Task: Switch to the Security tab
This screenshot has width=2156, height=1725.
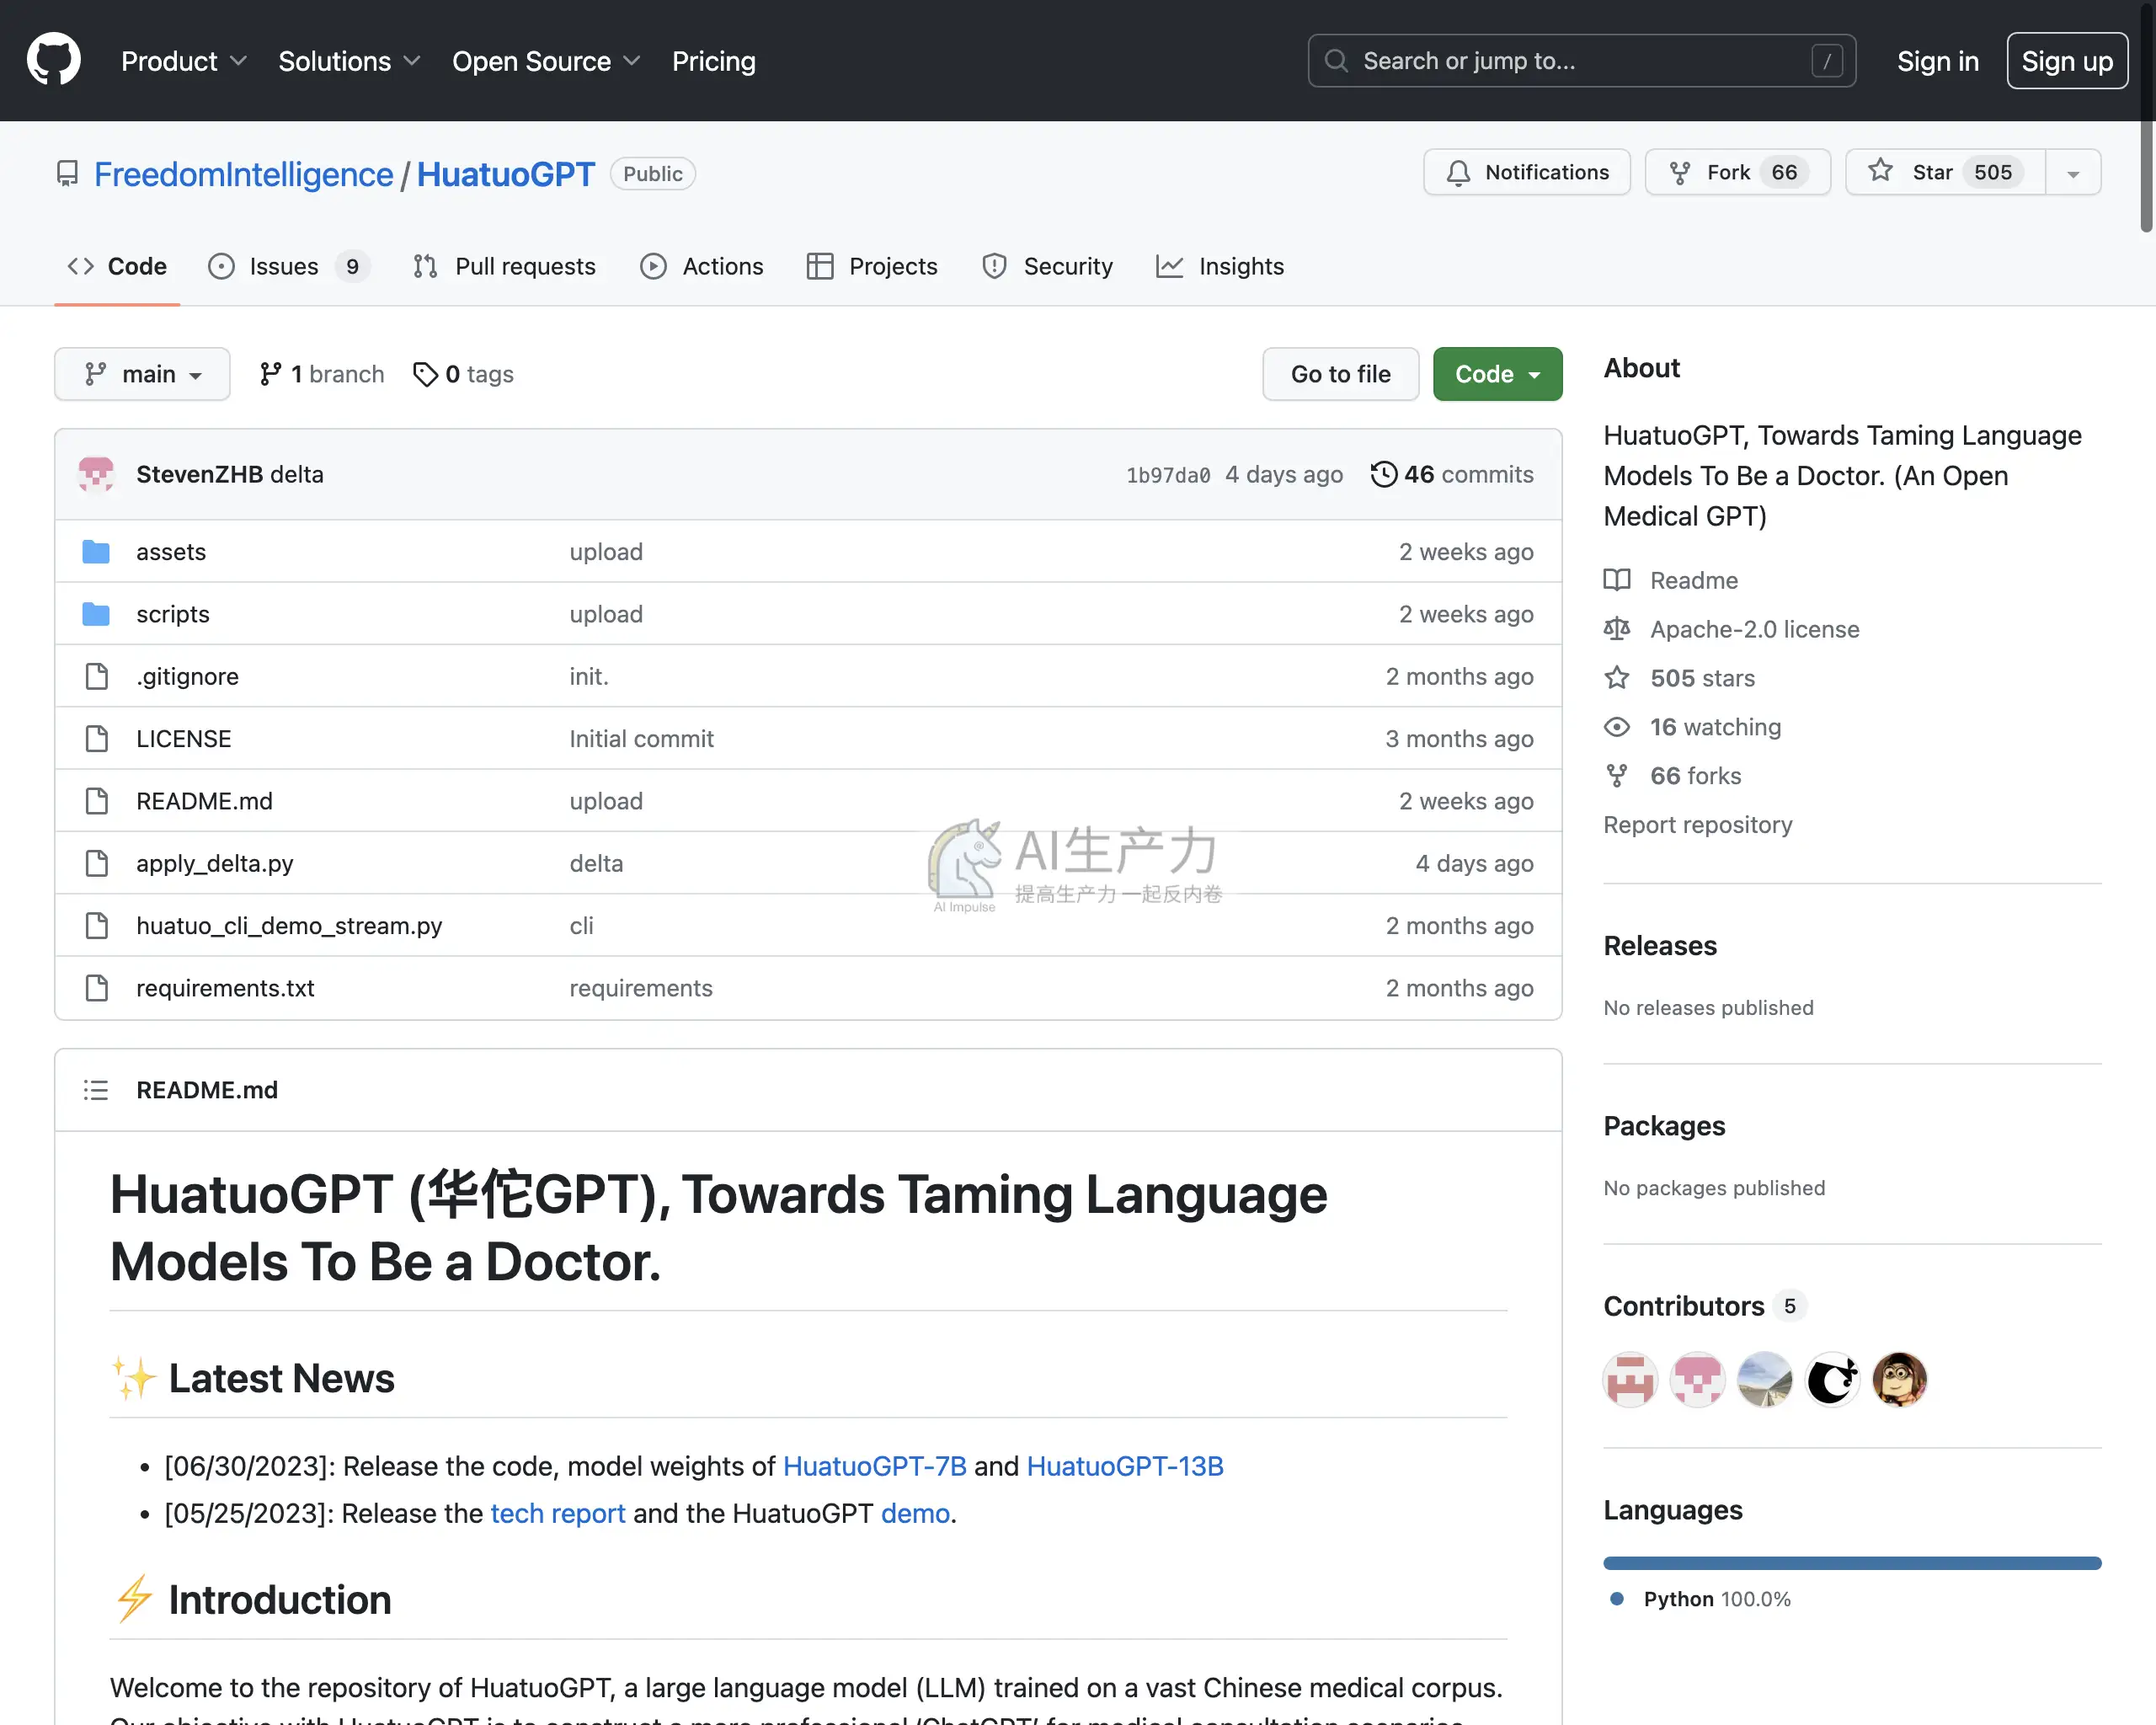Action: point(1047,266)
